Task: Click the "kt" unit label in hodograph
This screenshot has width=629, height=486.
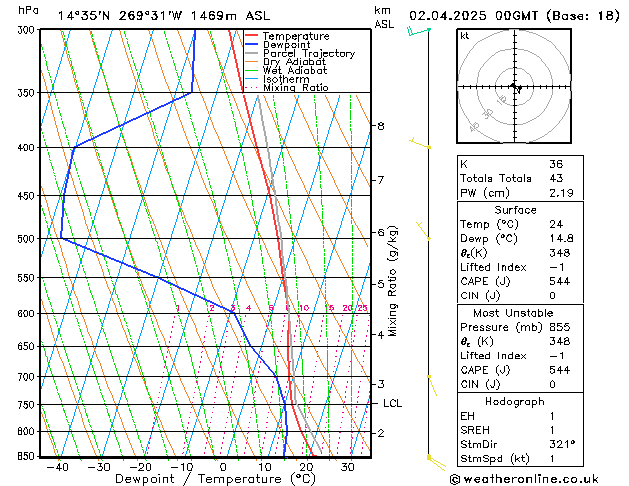Action: click(465, 36)
